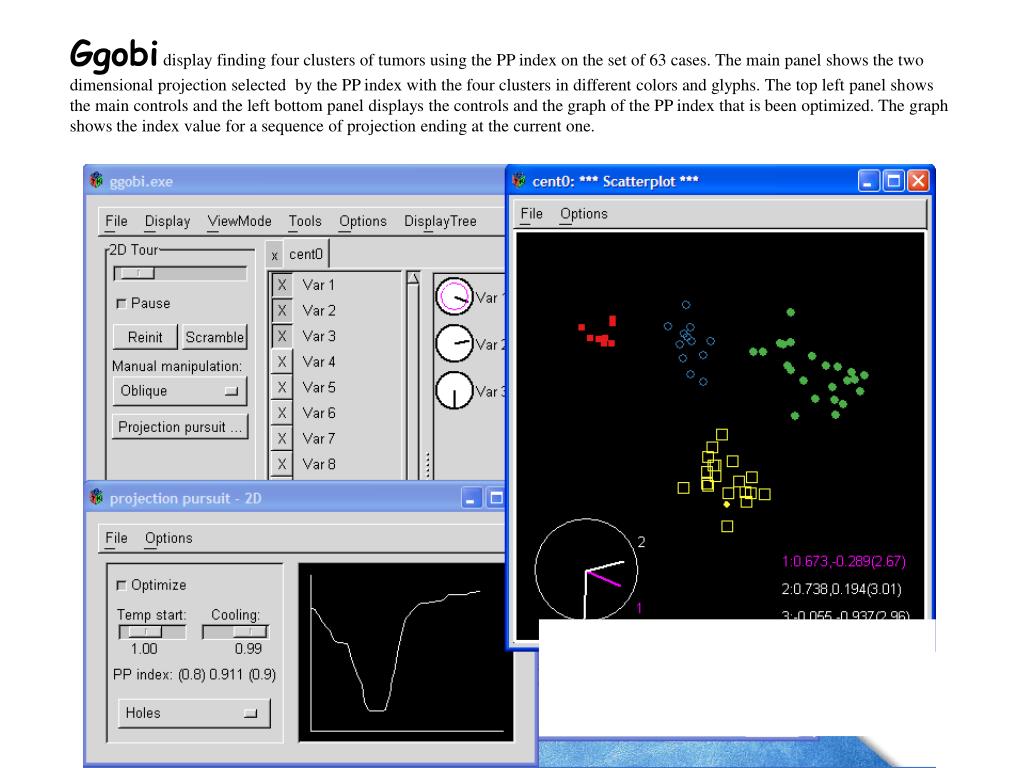Close the Scatterplot window
Image resolution: width=1024 pixels, height=768 pixels.
[918, 181]
